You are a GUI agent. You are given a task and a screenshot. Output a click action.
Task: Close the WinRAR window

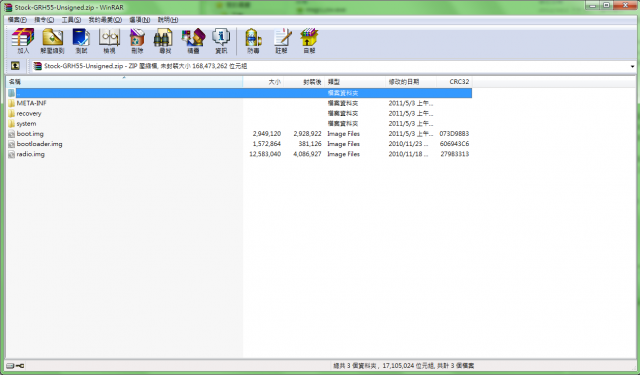coord(625,5)
